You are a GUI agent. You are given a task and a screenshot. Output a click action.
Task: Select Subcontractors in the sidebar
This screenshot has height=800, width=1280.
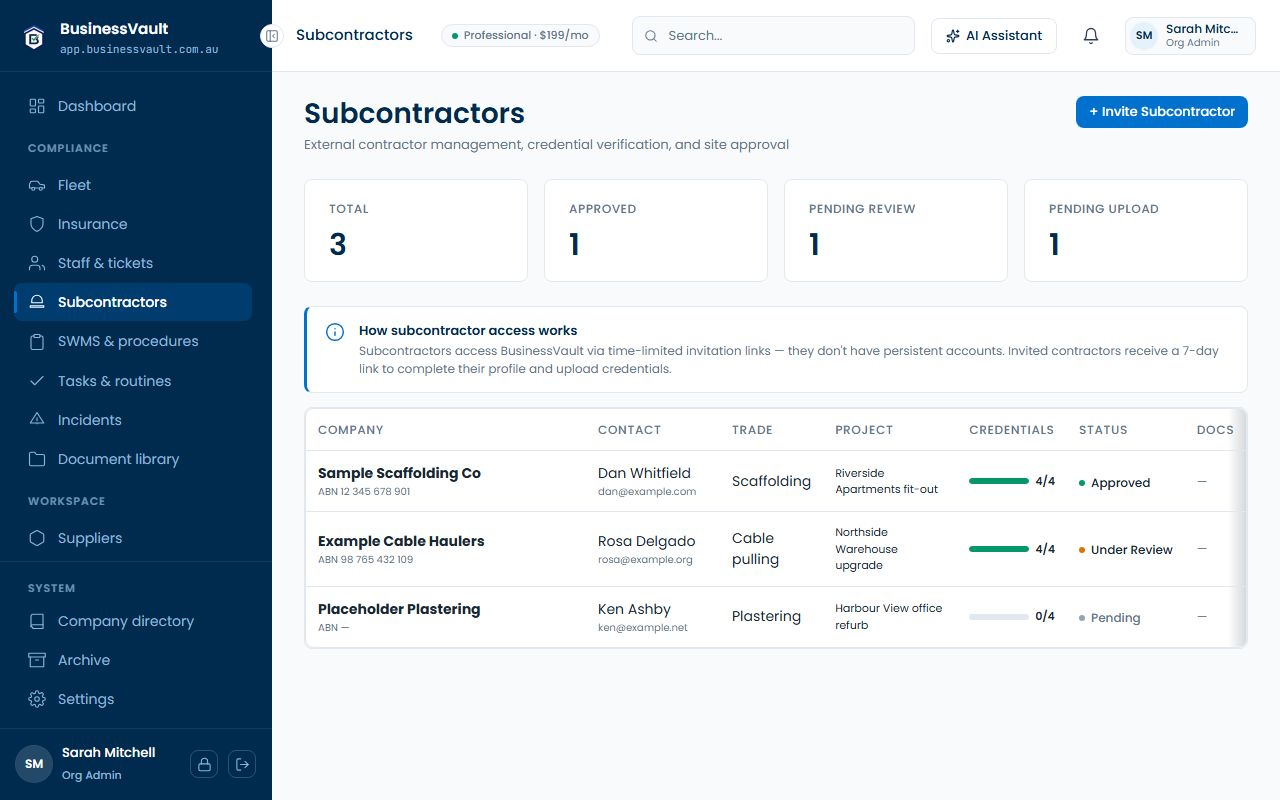(x=133, y=302)
